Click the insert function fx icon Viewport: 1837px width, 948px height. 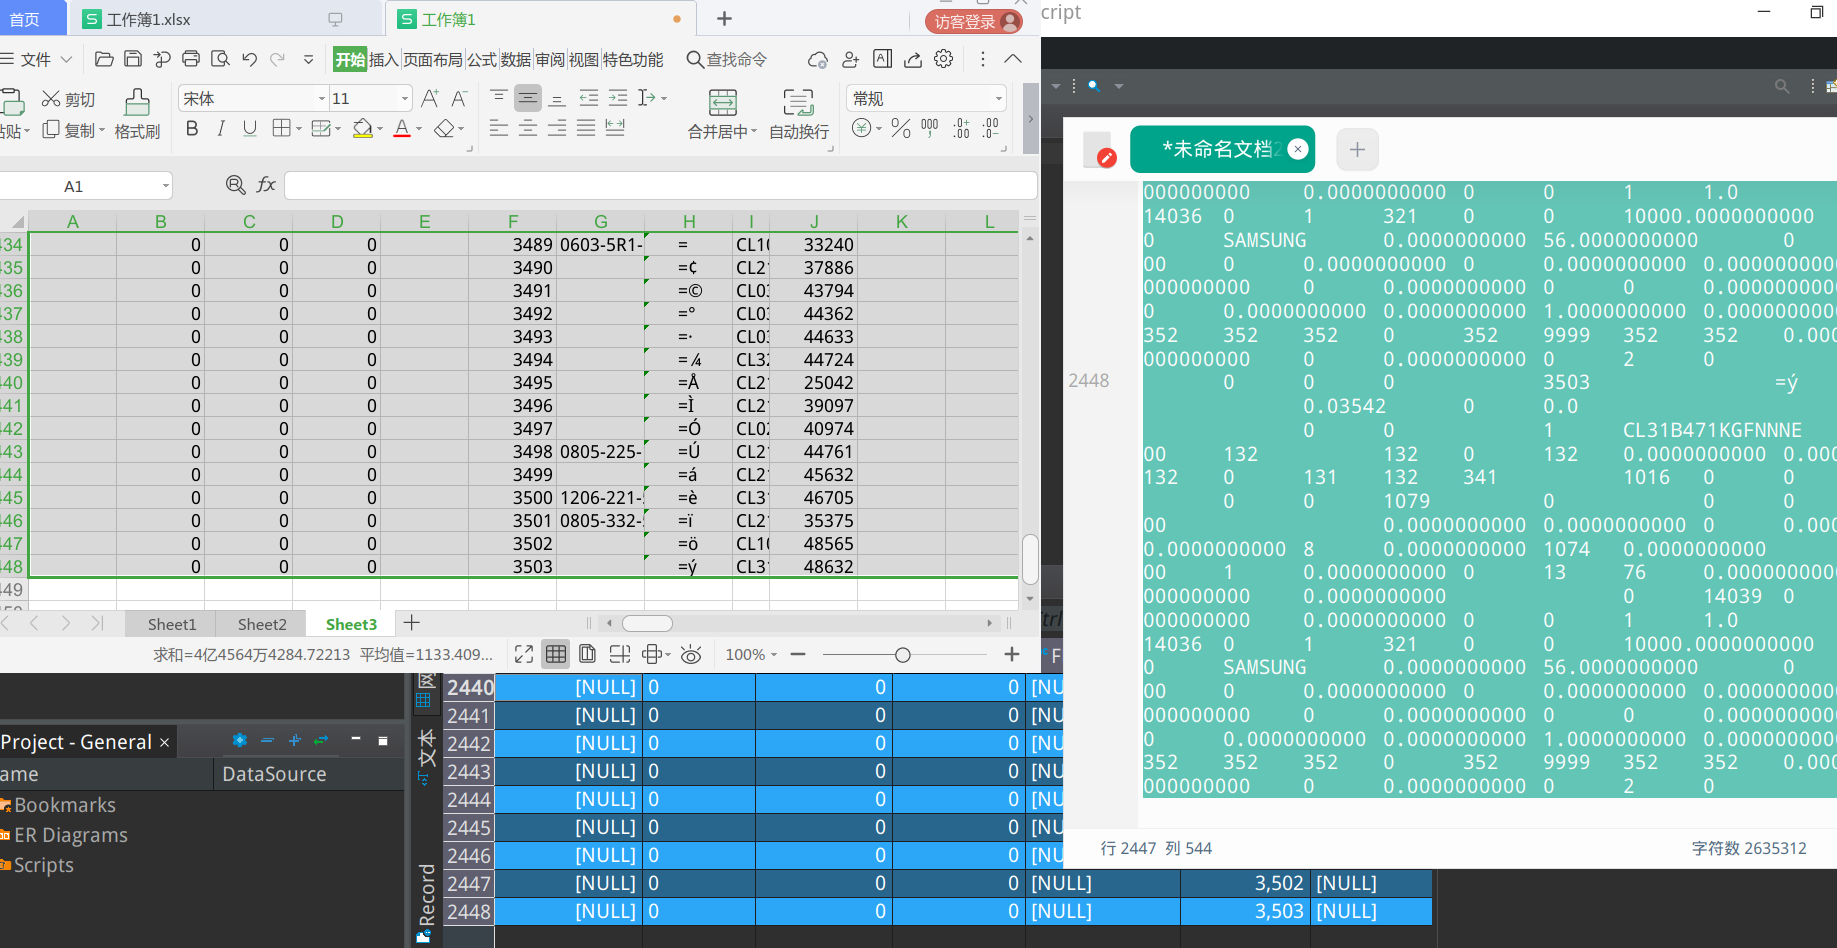tap(266, 185)
